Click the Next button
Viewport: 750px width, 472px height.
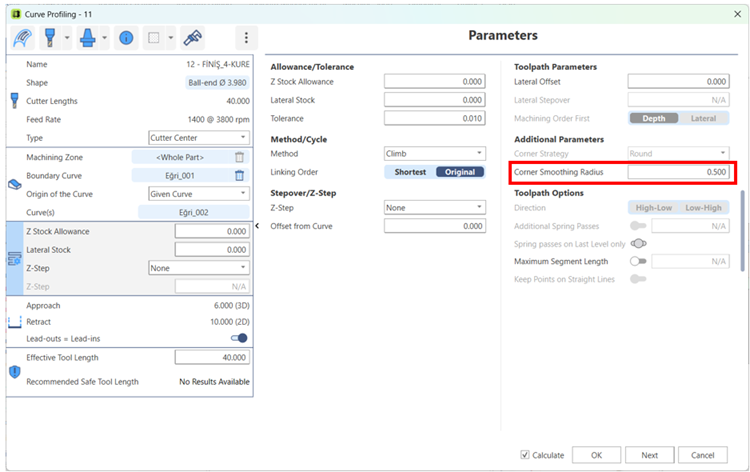(650, 455)
